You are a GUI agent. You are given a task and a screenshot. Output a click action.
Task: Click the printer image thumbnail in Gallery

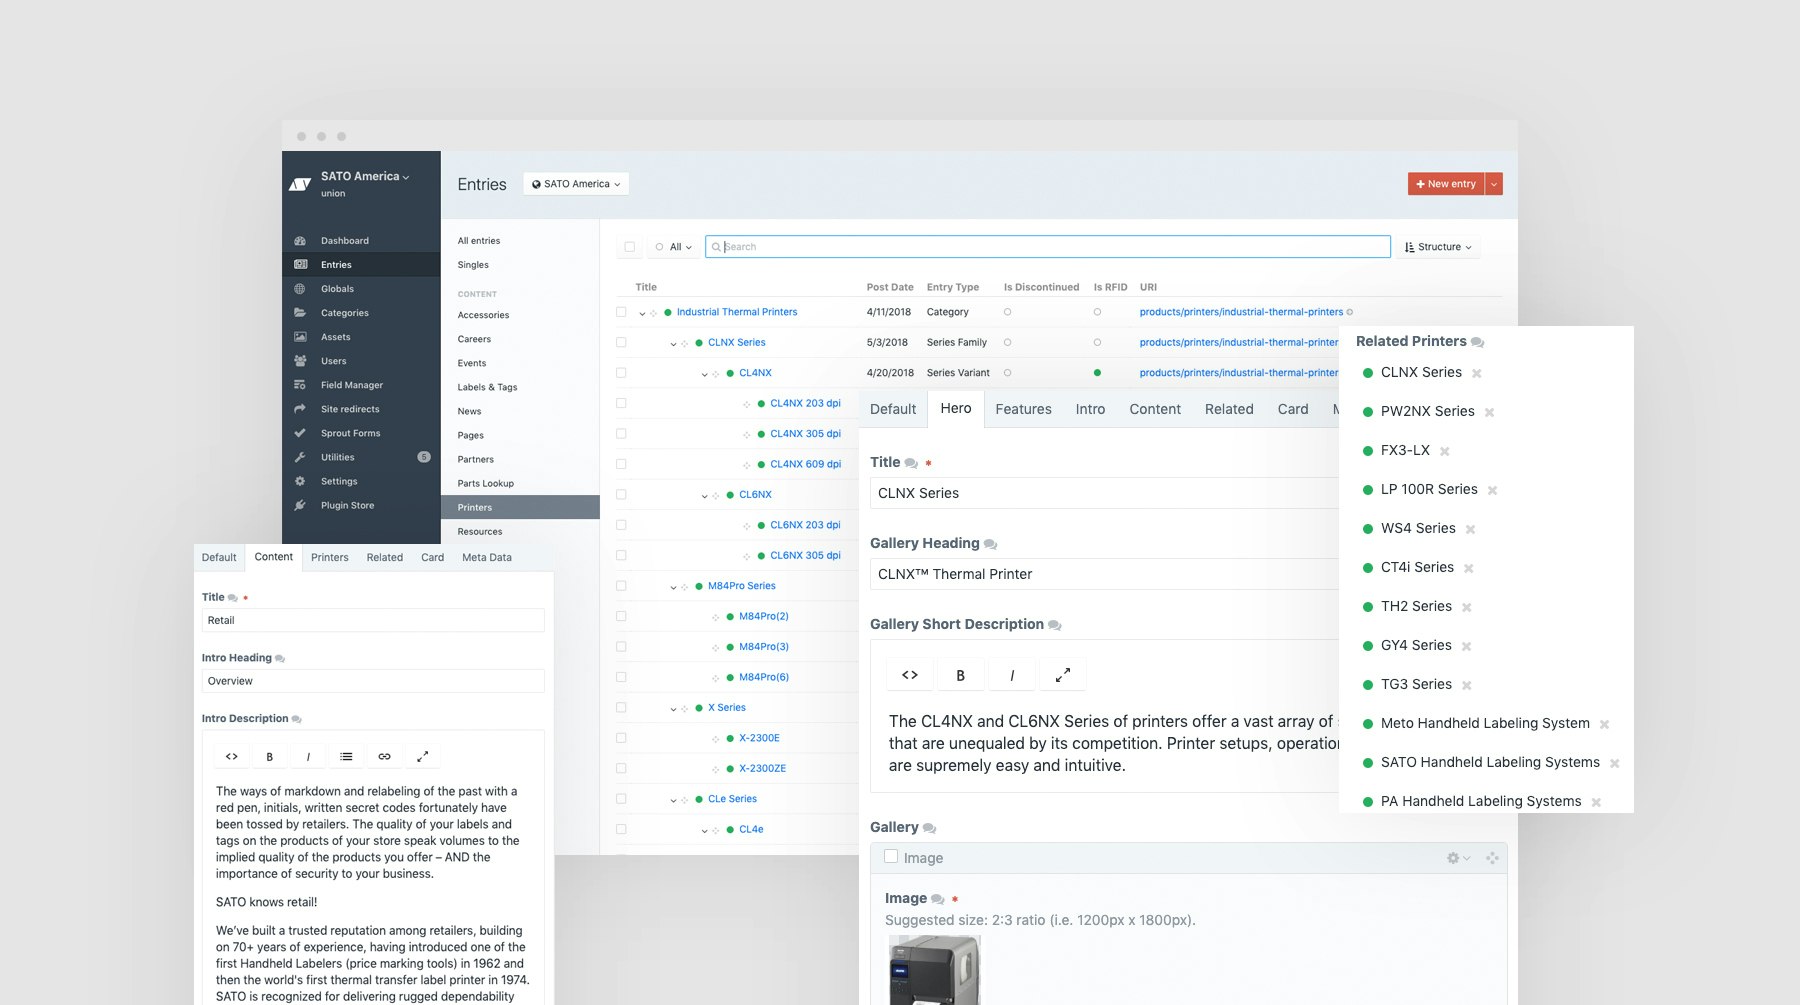click(x=934, y=970)
